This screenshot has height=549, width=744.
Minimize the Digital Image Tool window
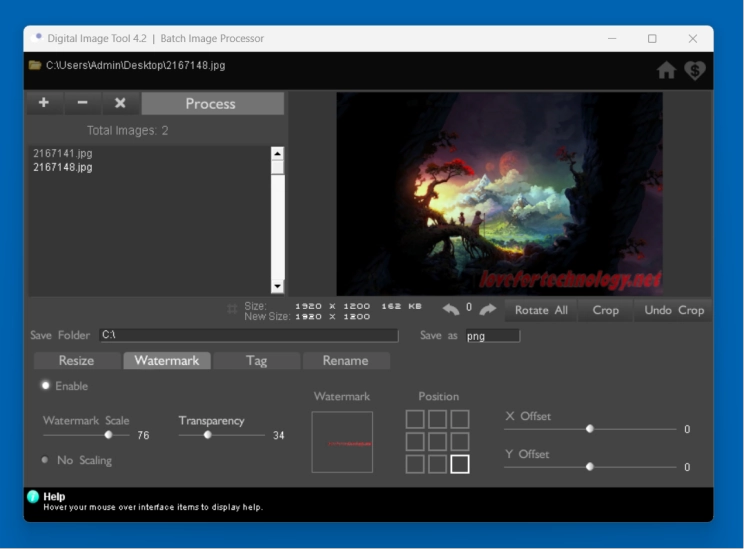(612, 38)
